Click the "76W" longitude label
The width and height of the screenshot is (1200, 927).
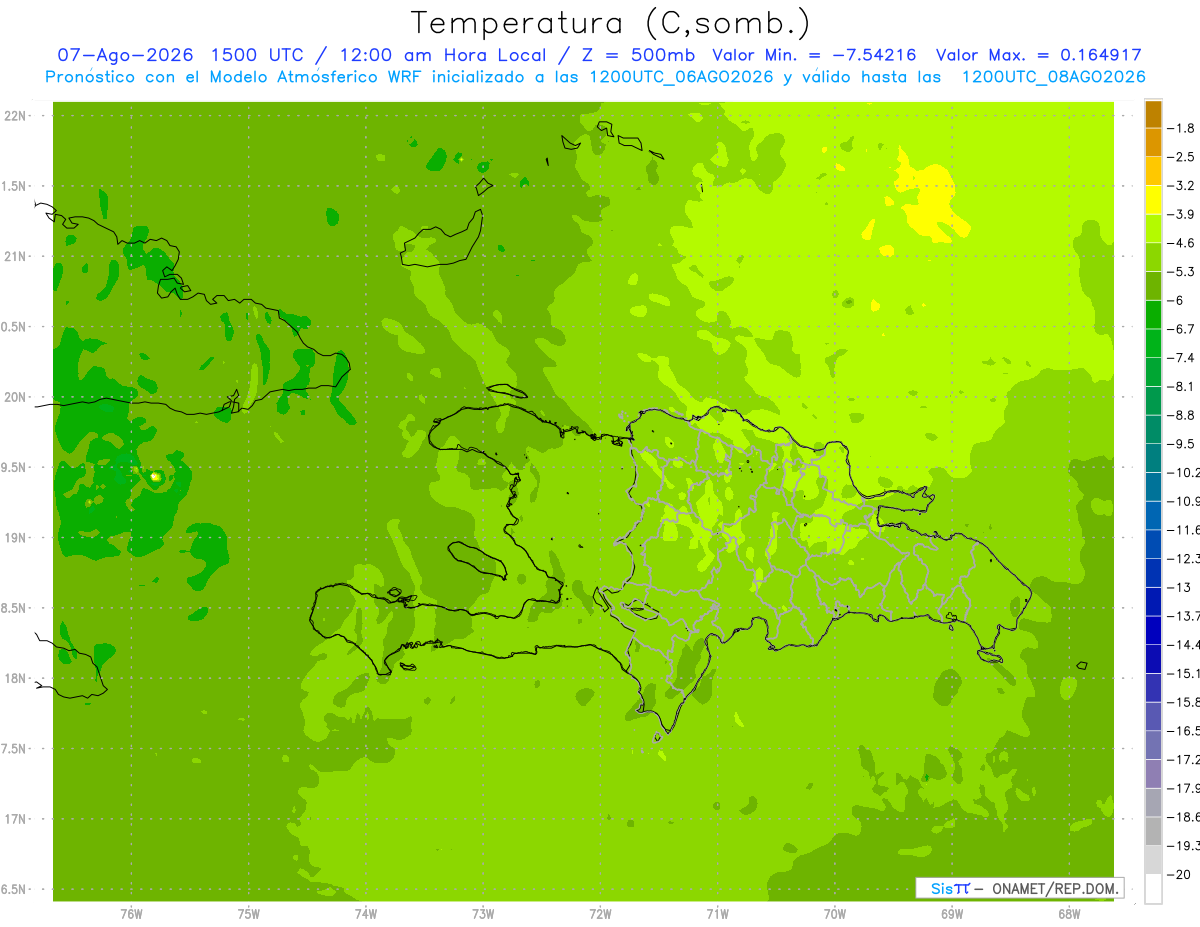click(x=131, y=913)
